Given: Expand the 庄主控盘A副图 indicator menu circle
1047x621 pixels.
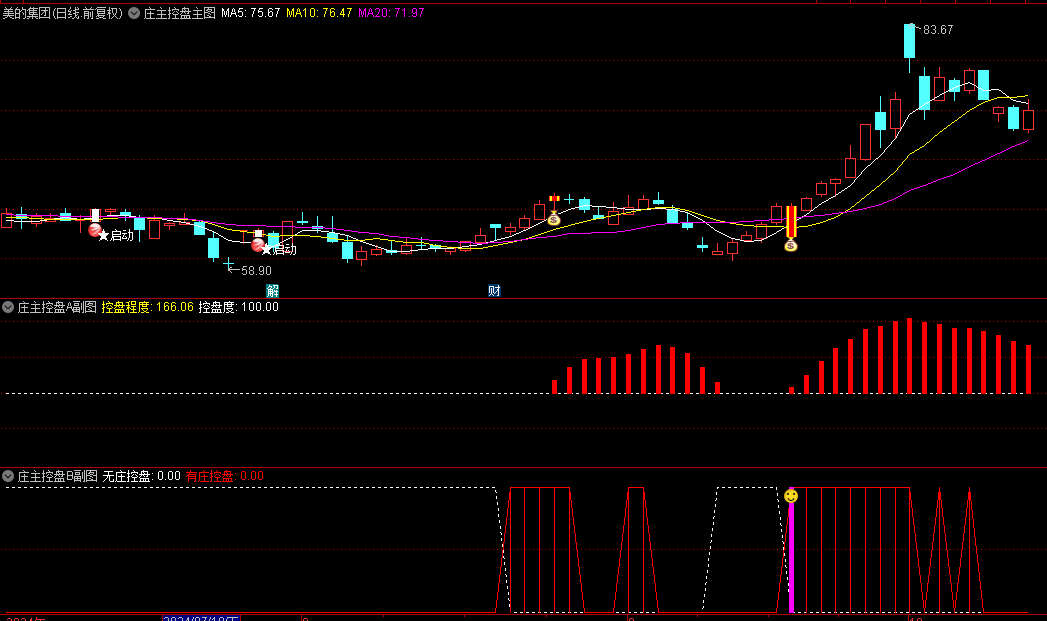Looking at the screenshot, I should tap(8, 307).
